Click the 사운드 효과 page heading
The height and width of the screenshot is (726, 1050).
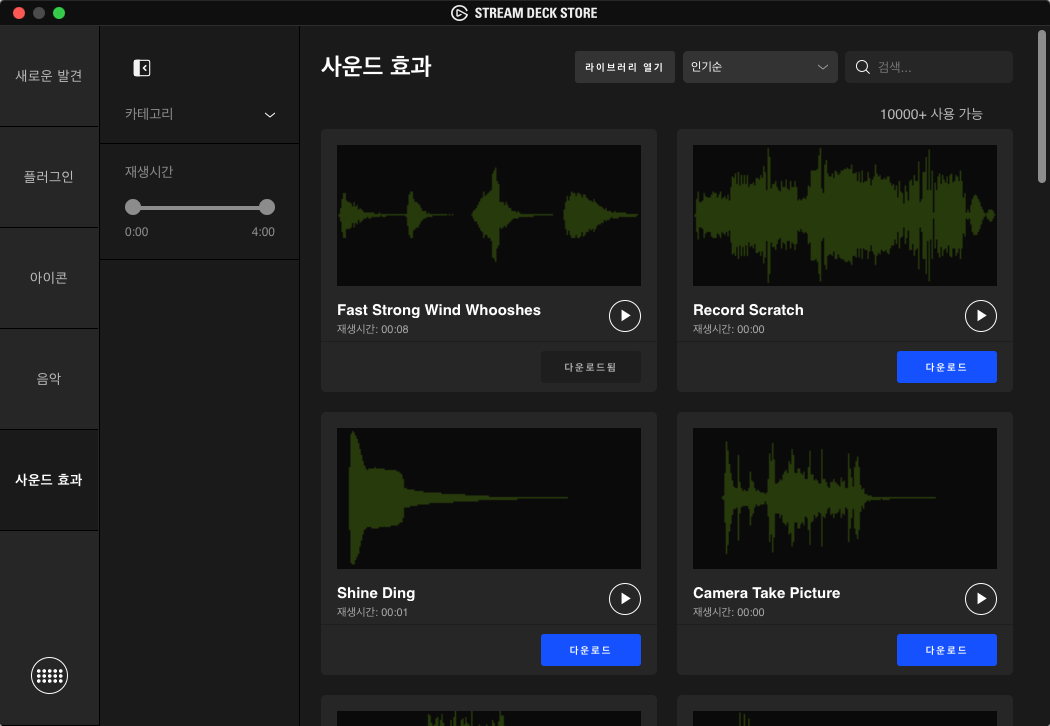(376, 66)
